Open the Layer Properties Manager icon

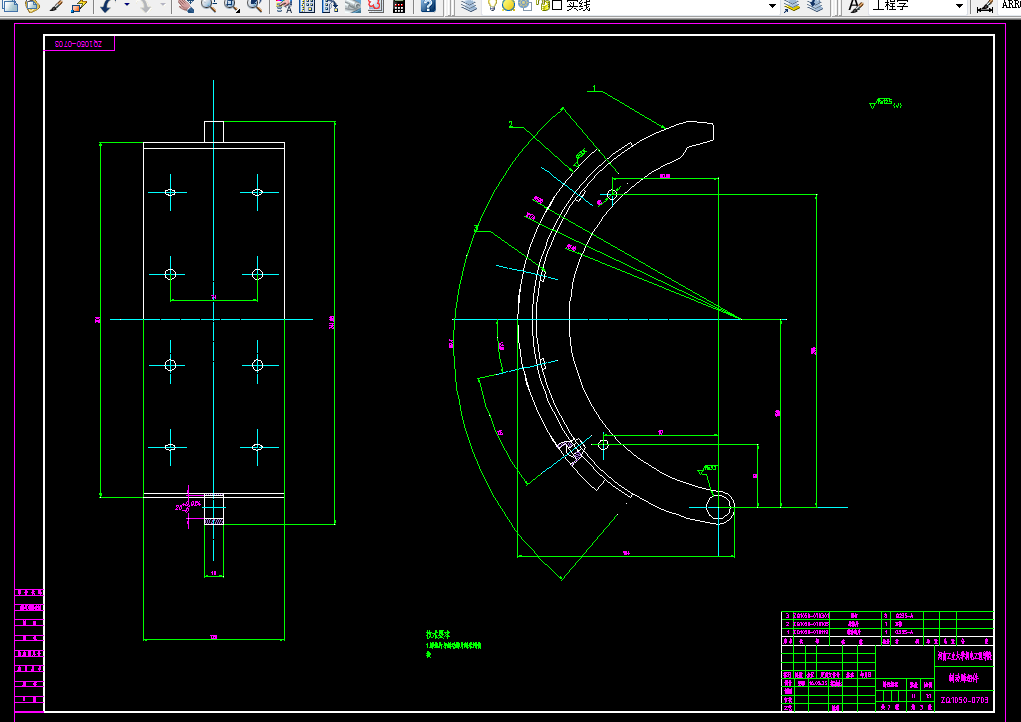coord(469,6)
